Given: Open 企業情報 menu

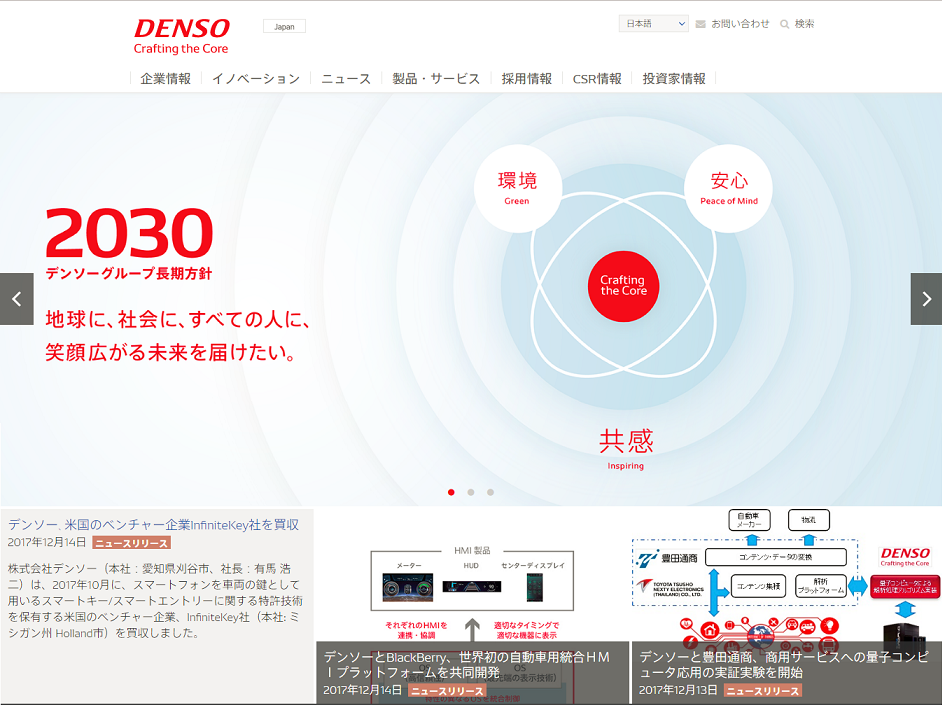Looking at the screenshot, I should [x=166, y=79].
